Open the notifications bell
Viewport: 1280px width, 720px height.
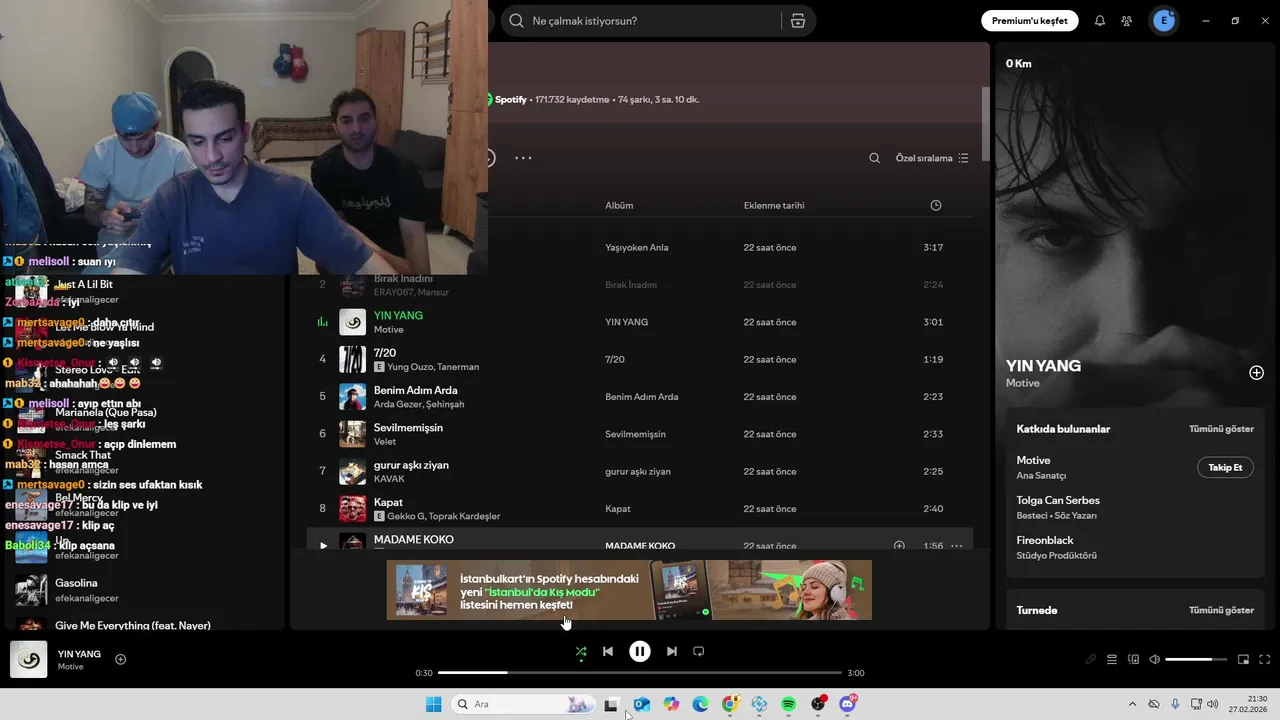pyautogui.click(x=1100, y=21)
